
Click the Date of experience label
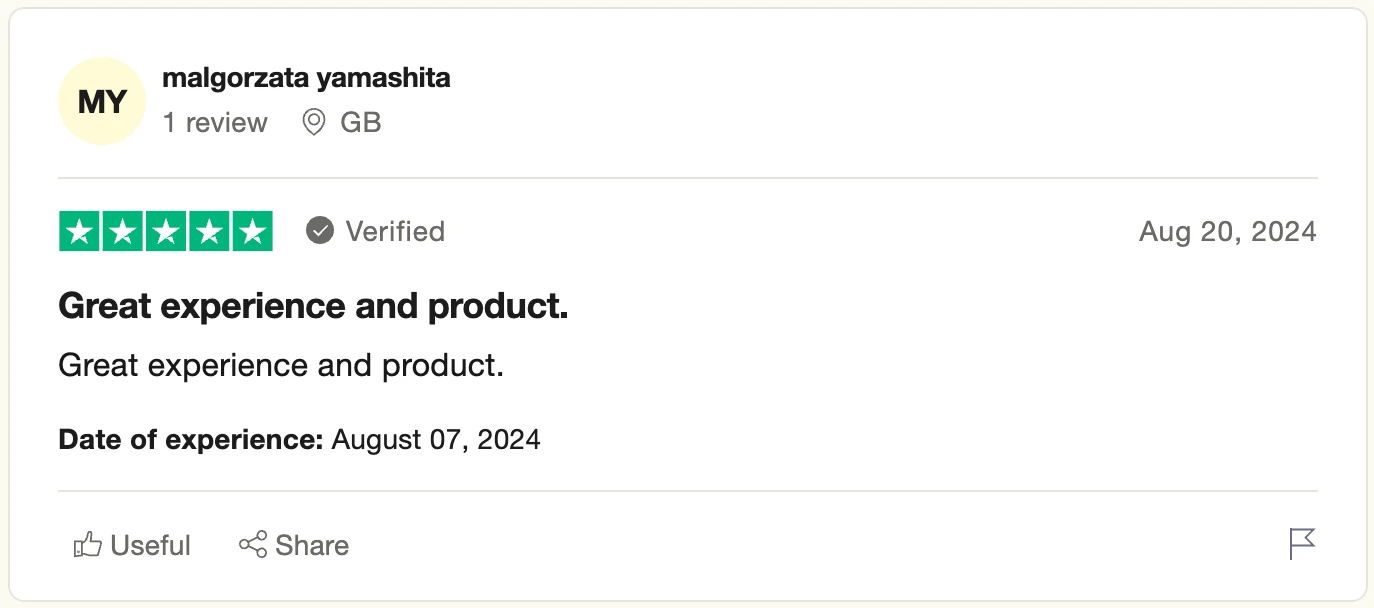click(191, 439)
